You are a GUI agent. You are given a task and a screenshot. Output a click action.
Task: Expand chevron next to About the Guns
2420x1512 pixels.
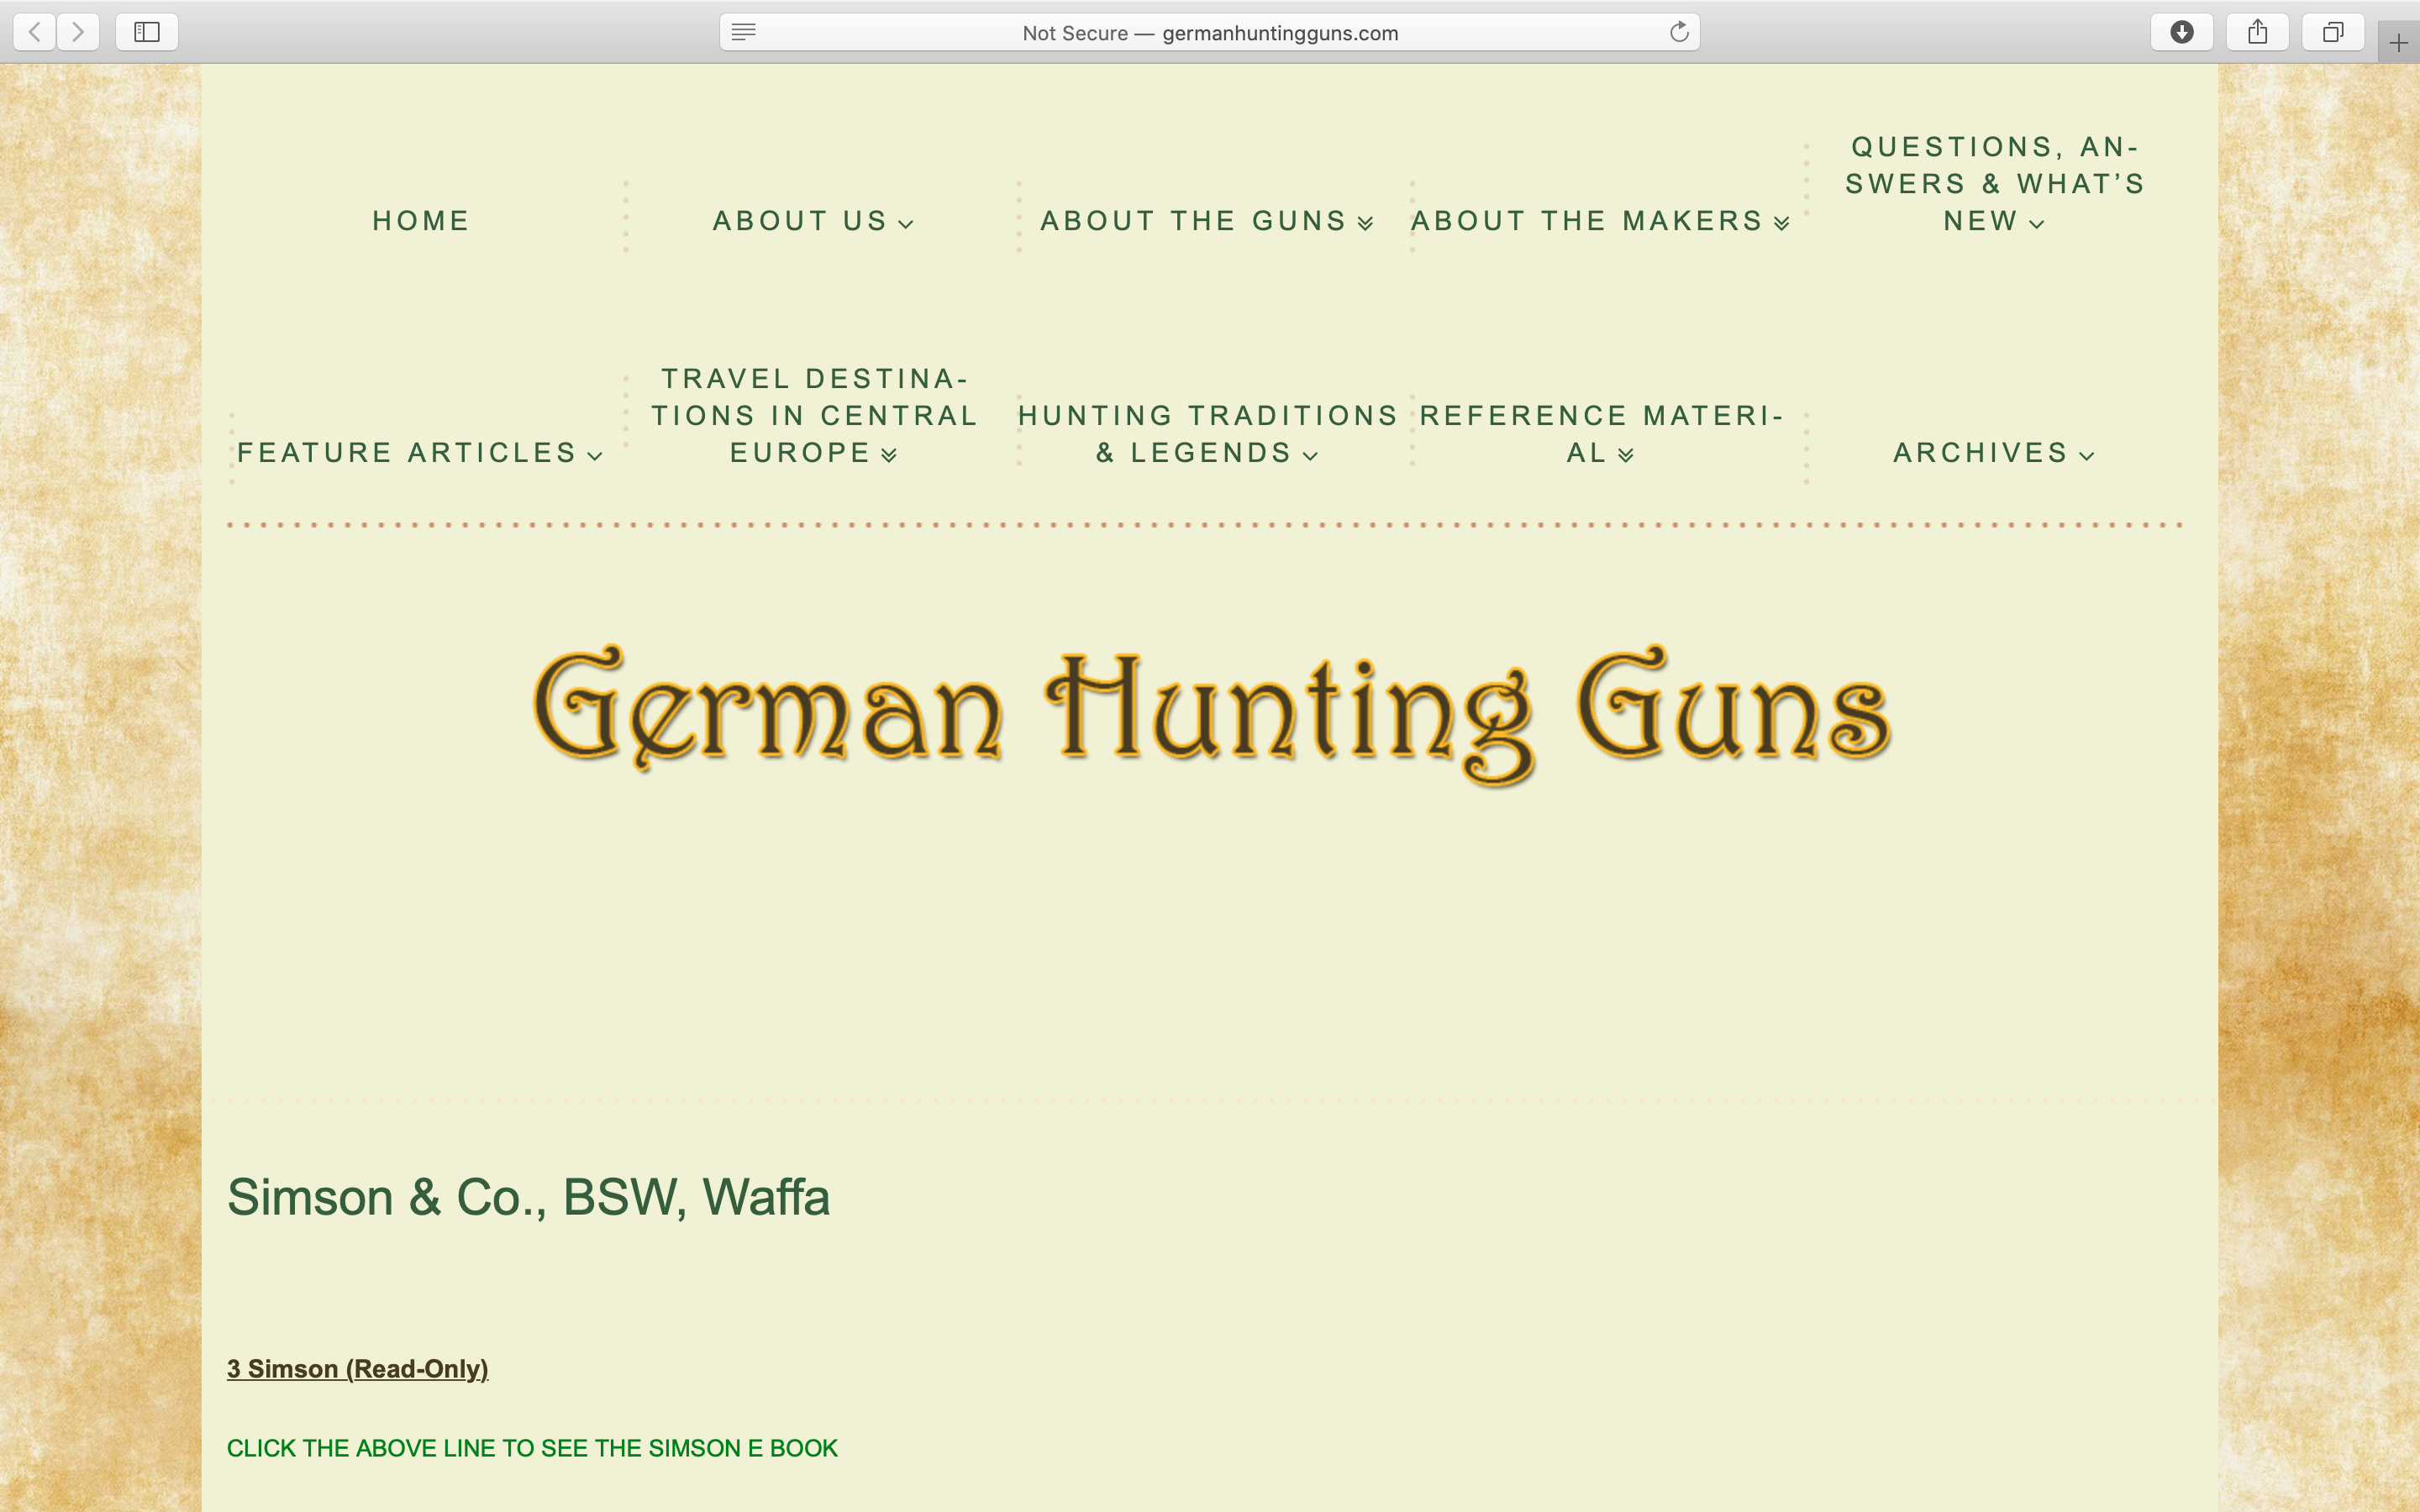1366,224
